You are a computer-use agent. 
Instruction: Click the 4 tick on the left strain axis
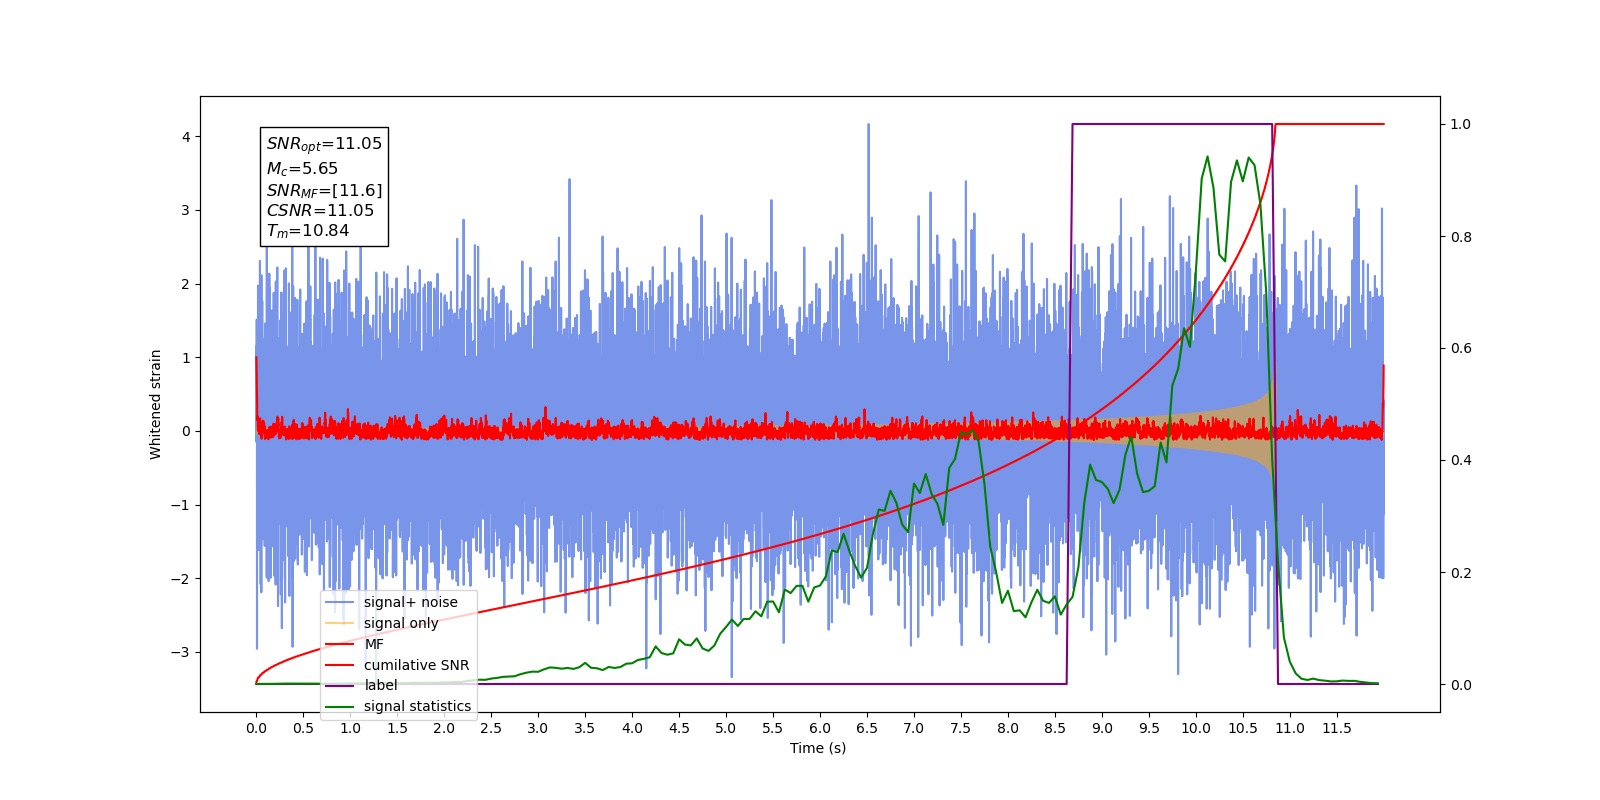tap(186, 137)
